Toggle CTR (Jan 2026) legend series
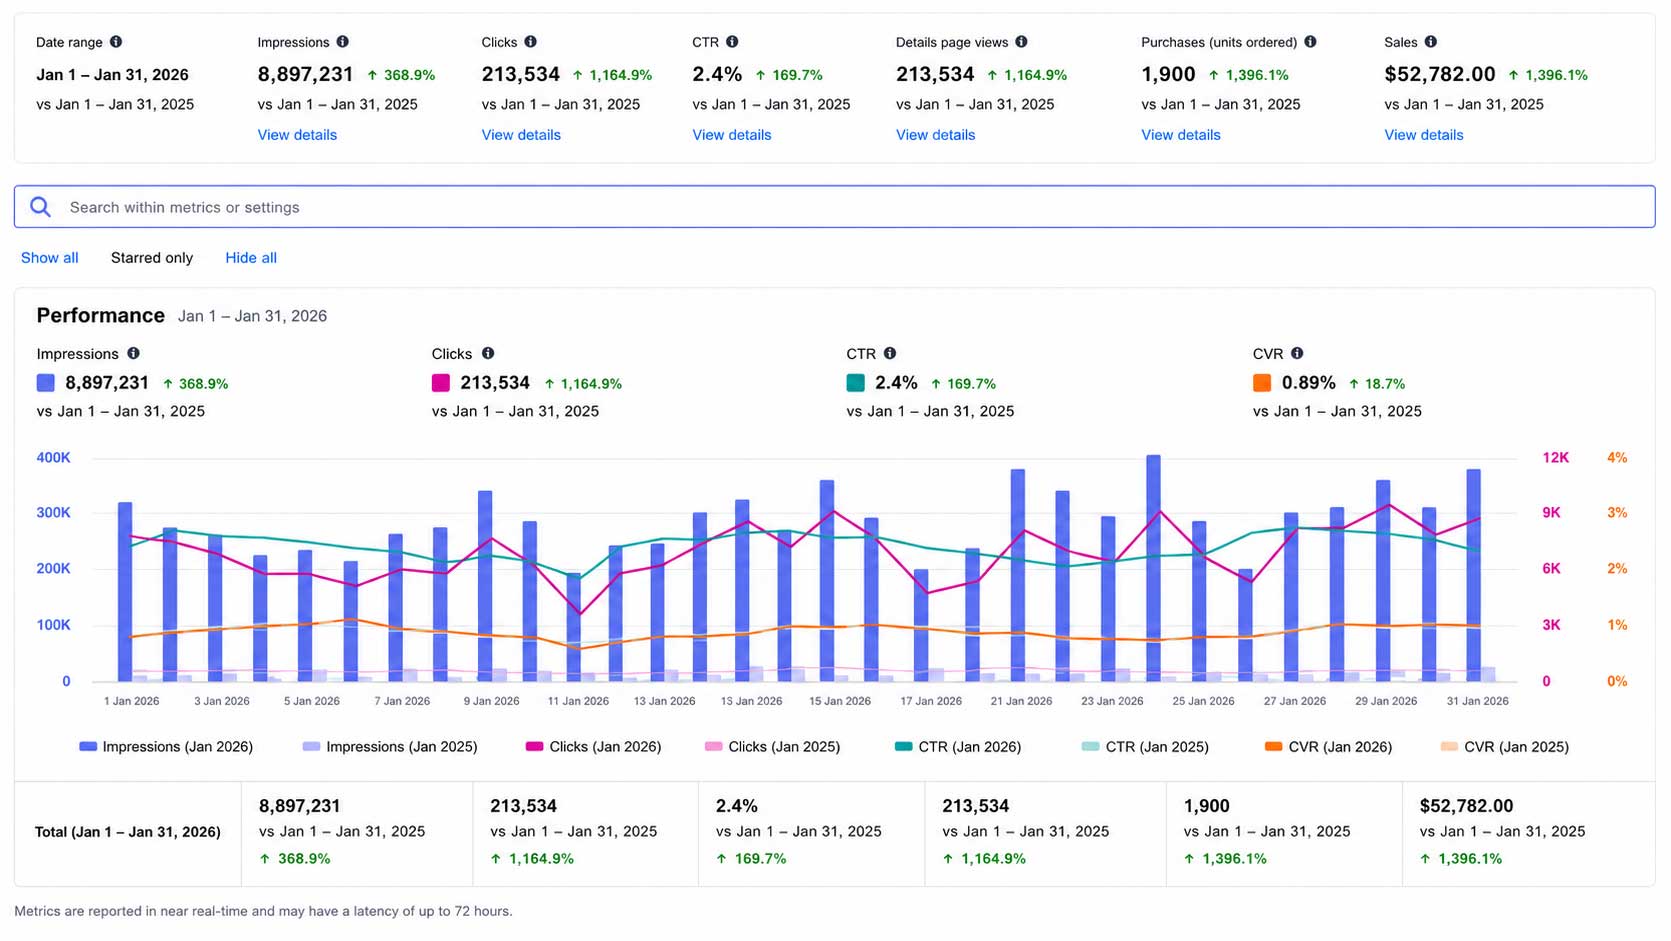The height and width of the screenshot is (941, 1671). [x=958, y=747]
